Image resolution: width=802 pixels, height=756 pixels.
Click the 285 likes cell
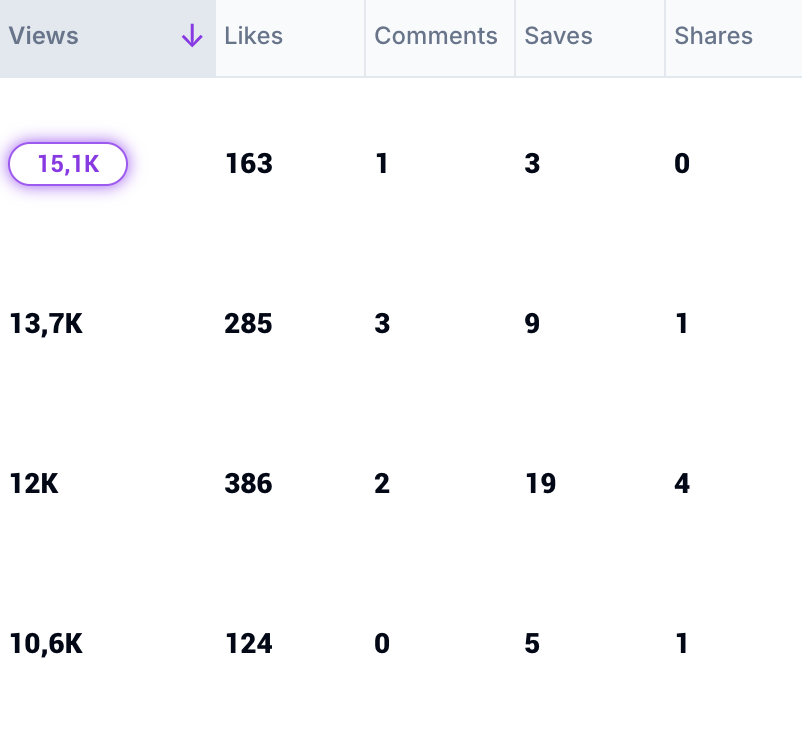pos(249,324)
